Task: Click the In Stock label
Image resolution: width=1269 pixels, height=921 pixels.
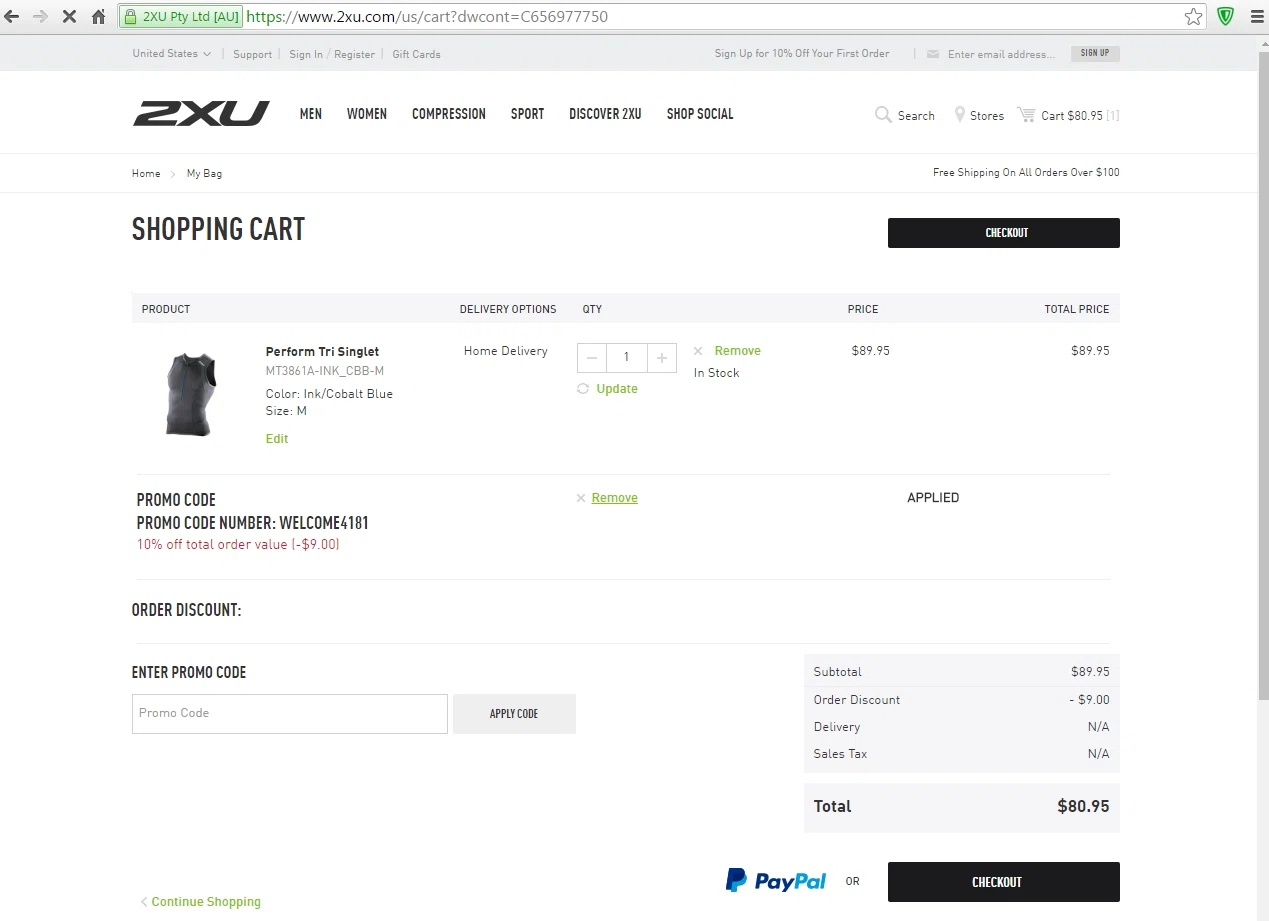Action: [717, 373]
